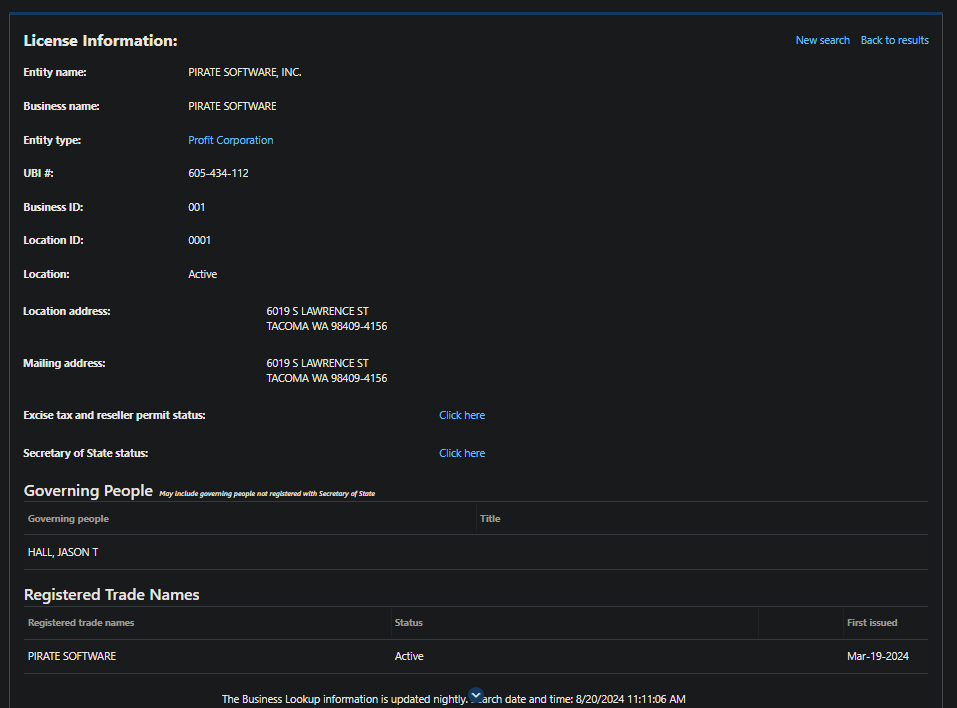957x708 pixels.
Task: Click entity name PIRATE SOFTWARE, INC.
Action: coord(245,72)
